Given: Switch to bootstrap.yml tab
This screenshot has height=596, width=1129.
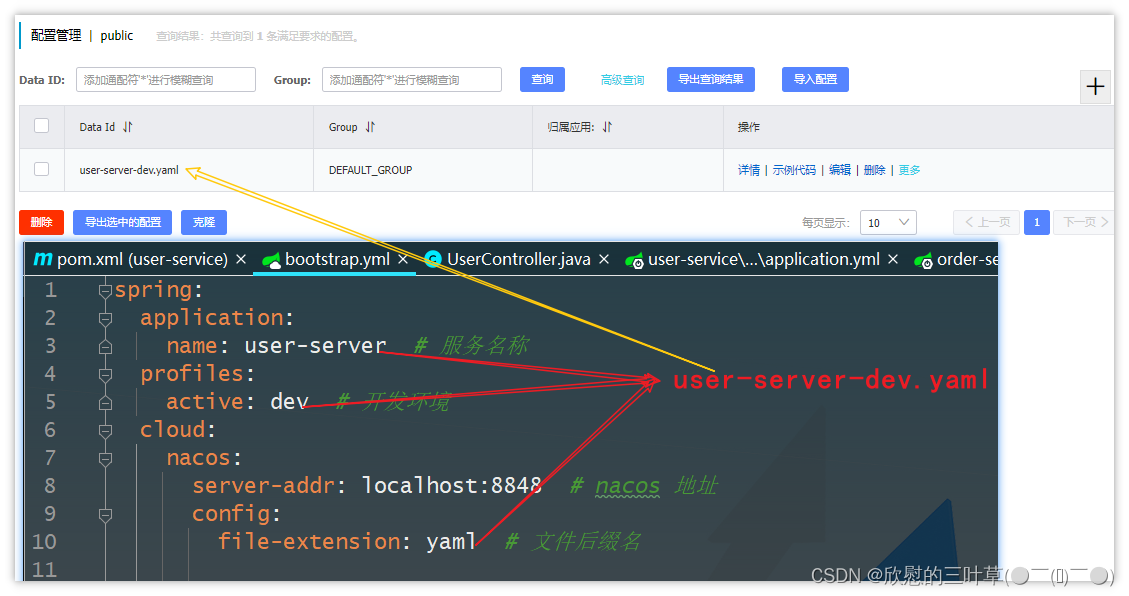Looking at the screenshot, I should [337, 259].
